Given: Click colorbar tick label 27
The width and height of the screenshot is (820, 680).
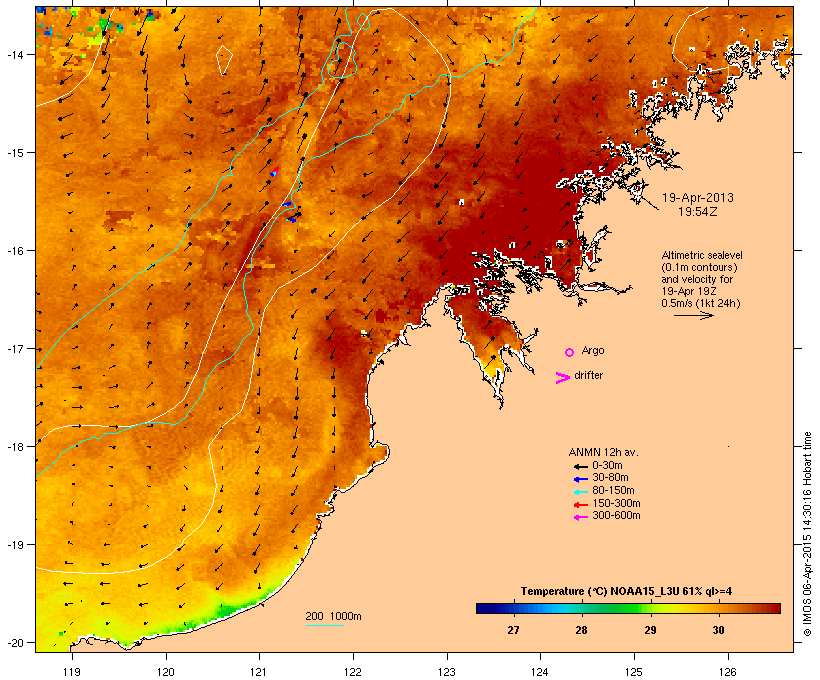Looking at the screenshot, I should click(x=513, y=630).
